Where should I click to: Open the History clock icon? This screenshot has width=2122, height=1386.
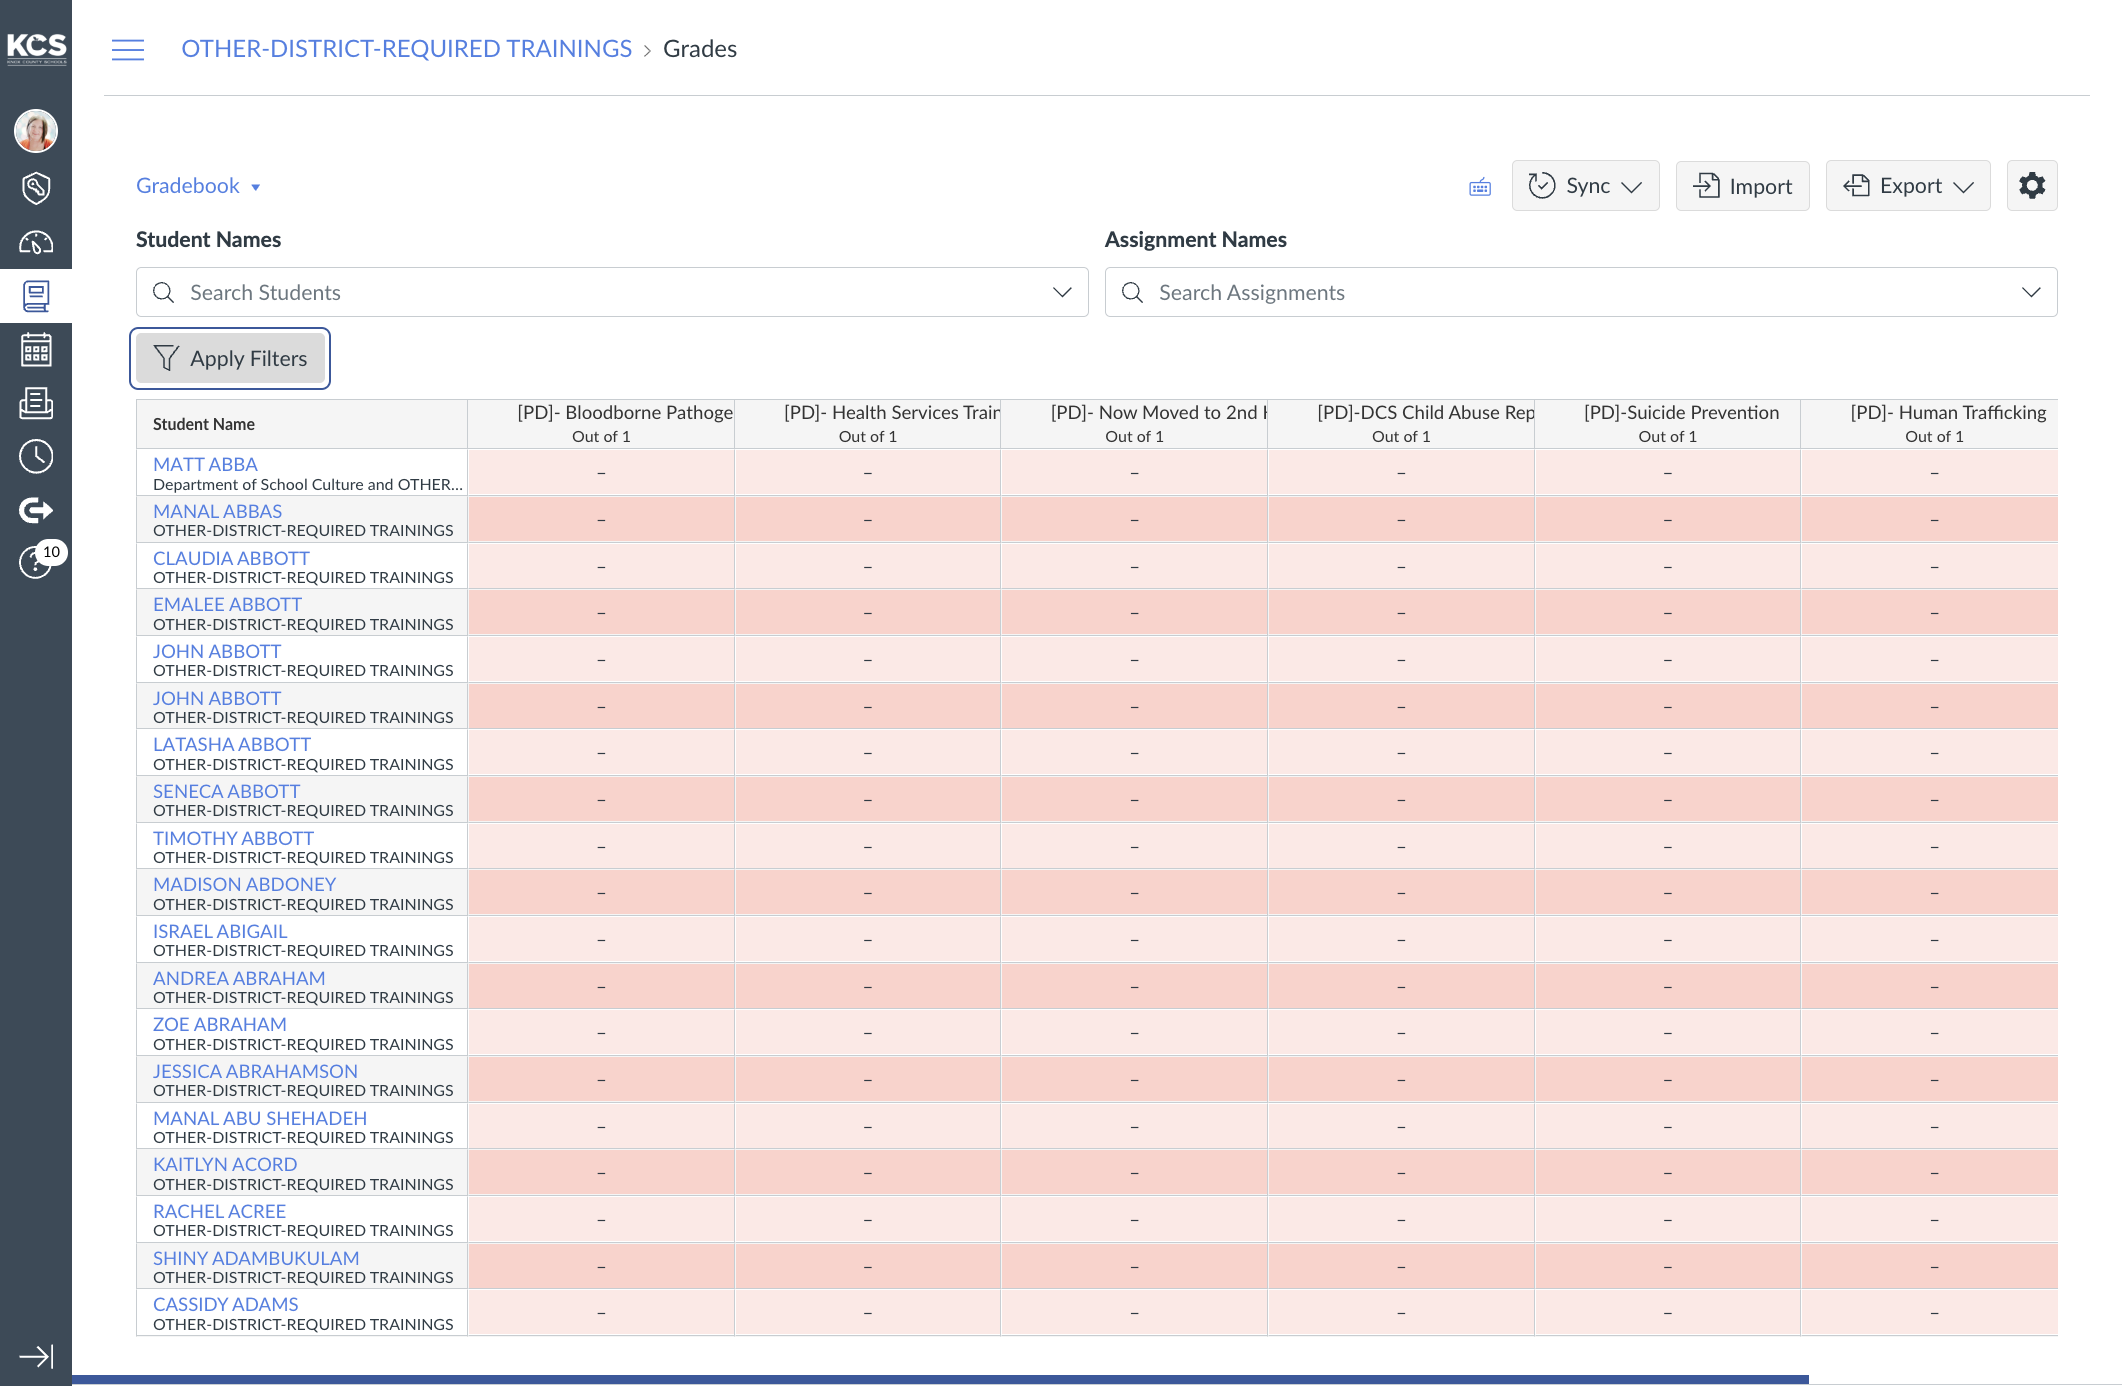(36, 457)
